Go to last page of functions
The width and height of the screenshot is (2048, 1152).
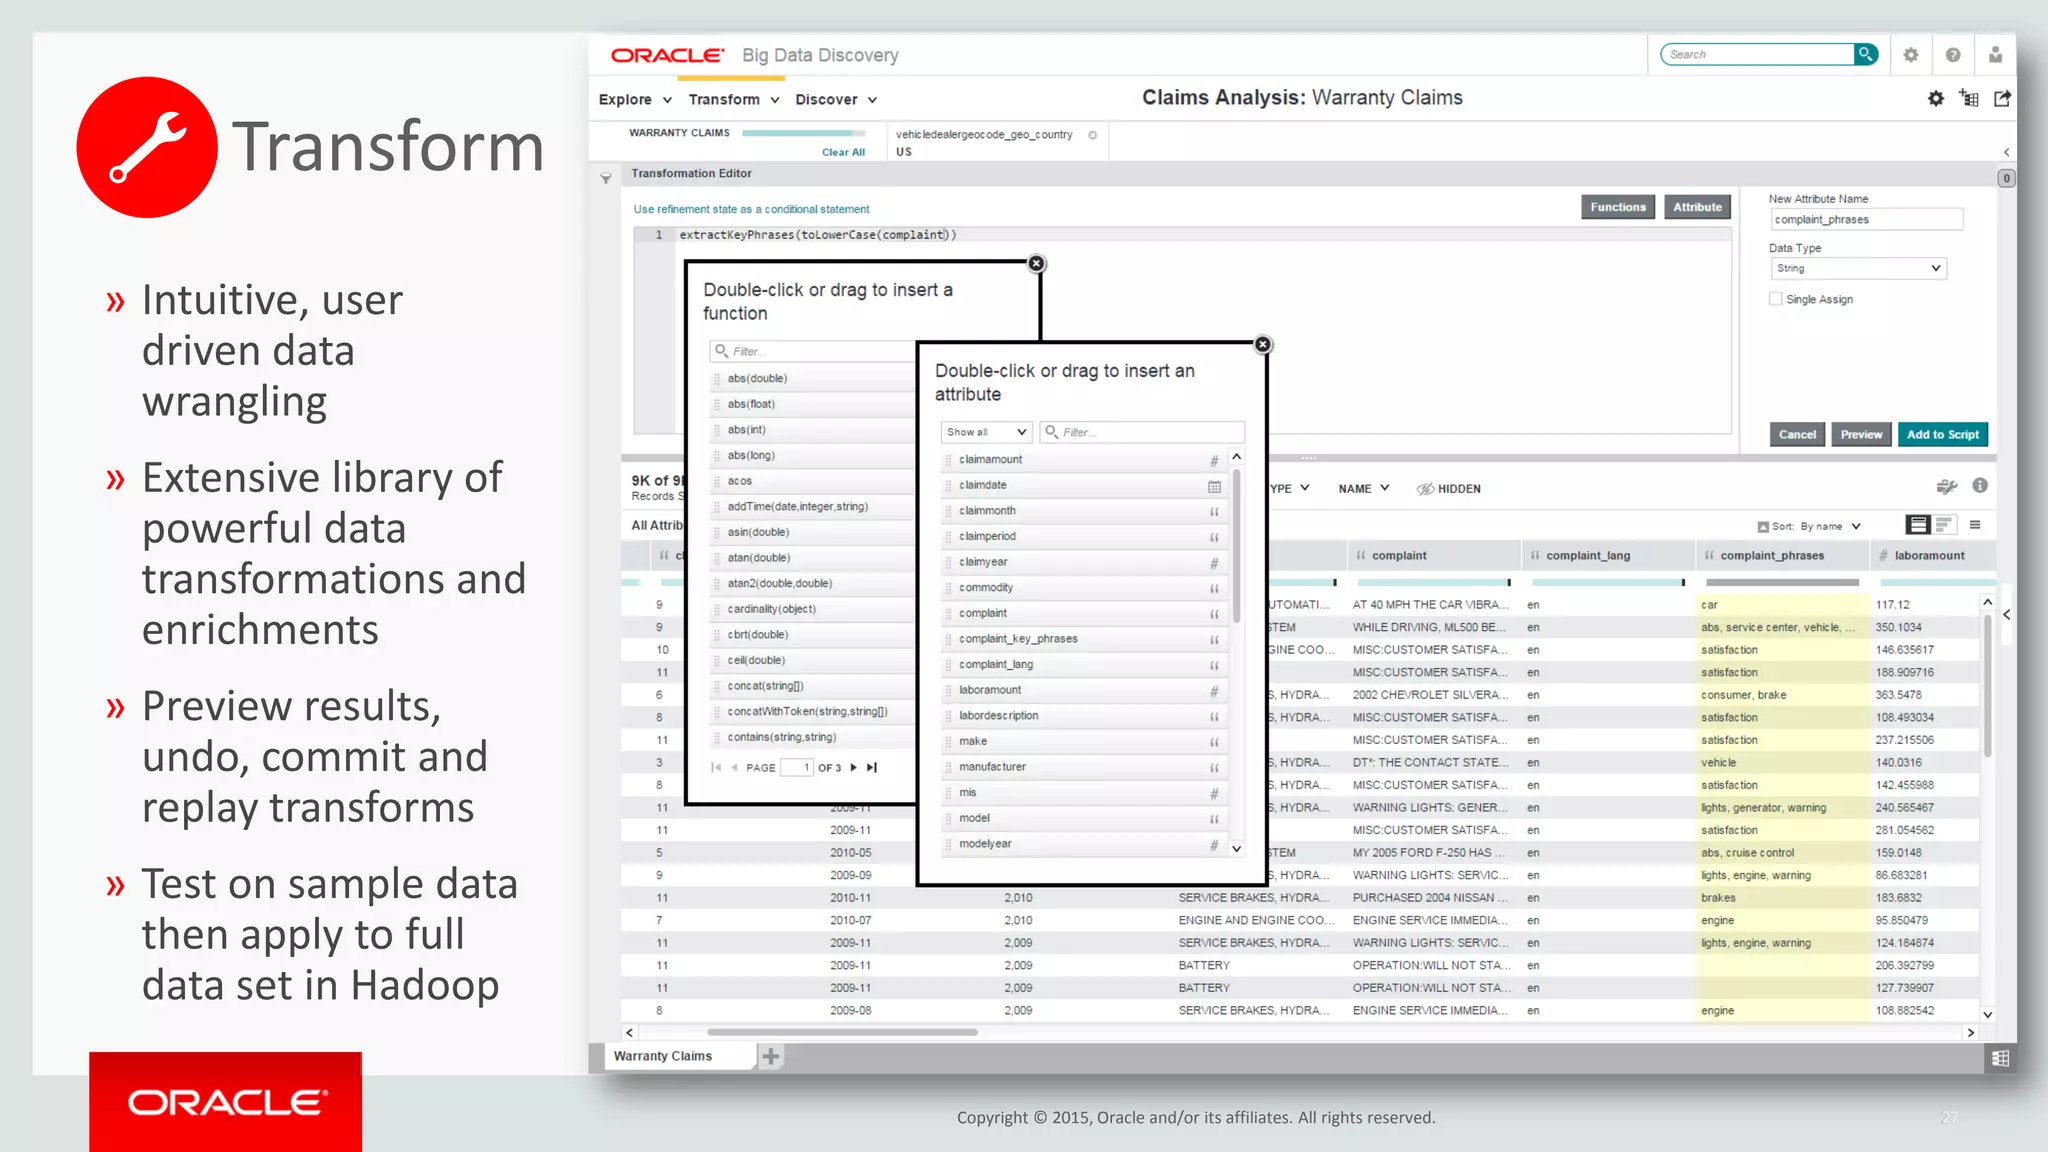[872, 768]
